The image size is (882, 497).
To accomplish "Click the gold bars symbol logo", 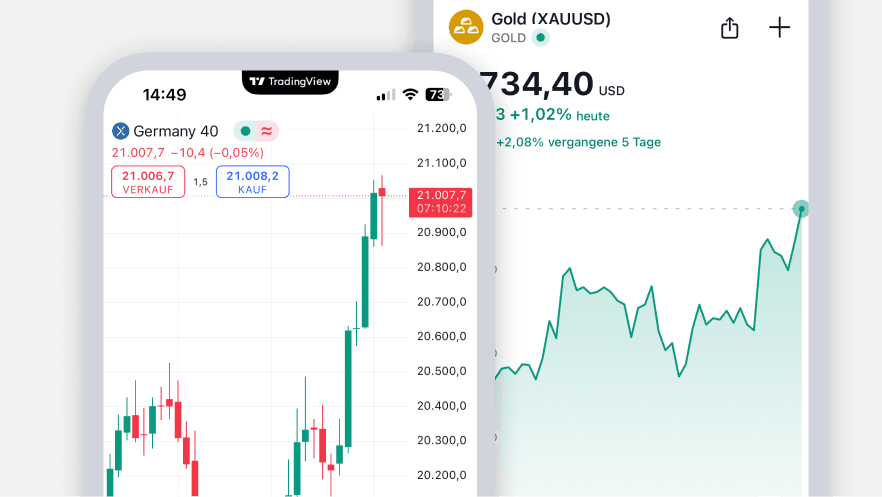I will 465,27.
